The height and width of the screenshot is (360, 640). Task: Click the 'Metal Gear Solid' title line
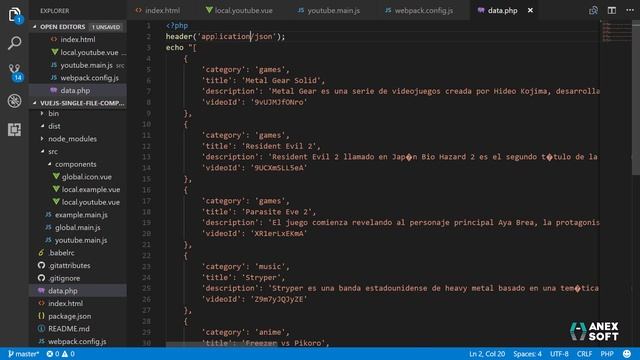click(x=263, y=80)
